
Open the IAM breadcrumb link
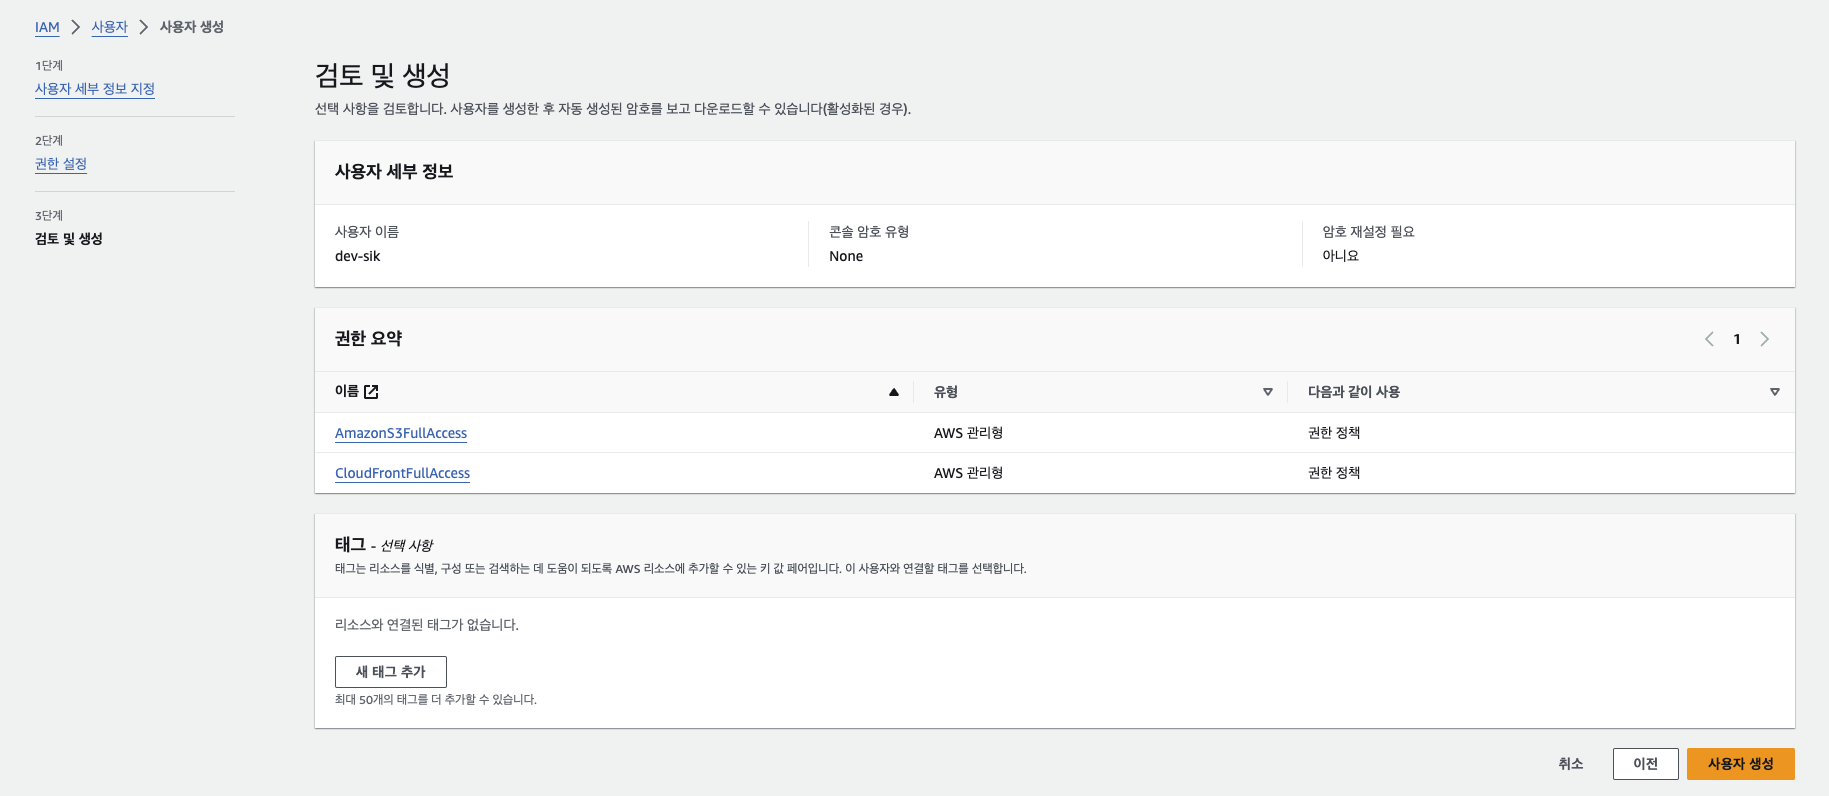(x=47, y=27)
